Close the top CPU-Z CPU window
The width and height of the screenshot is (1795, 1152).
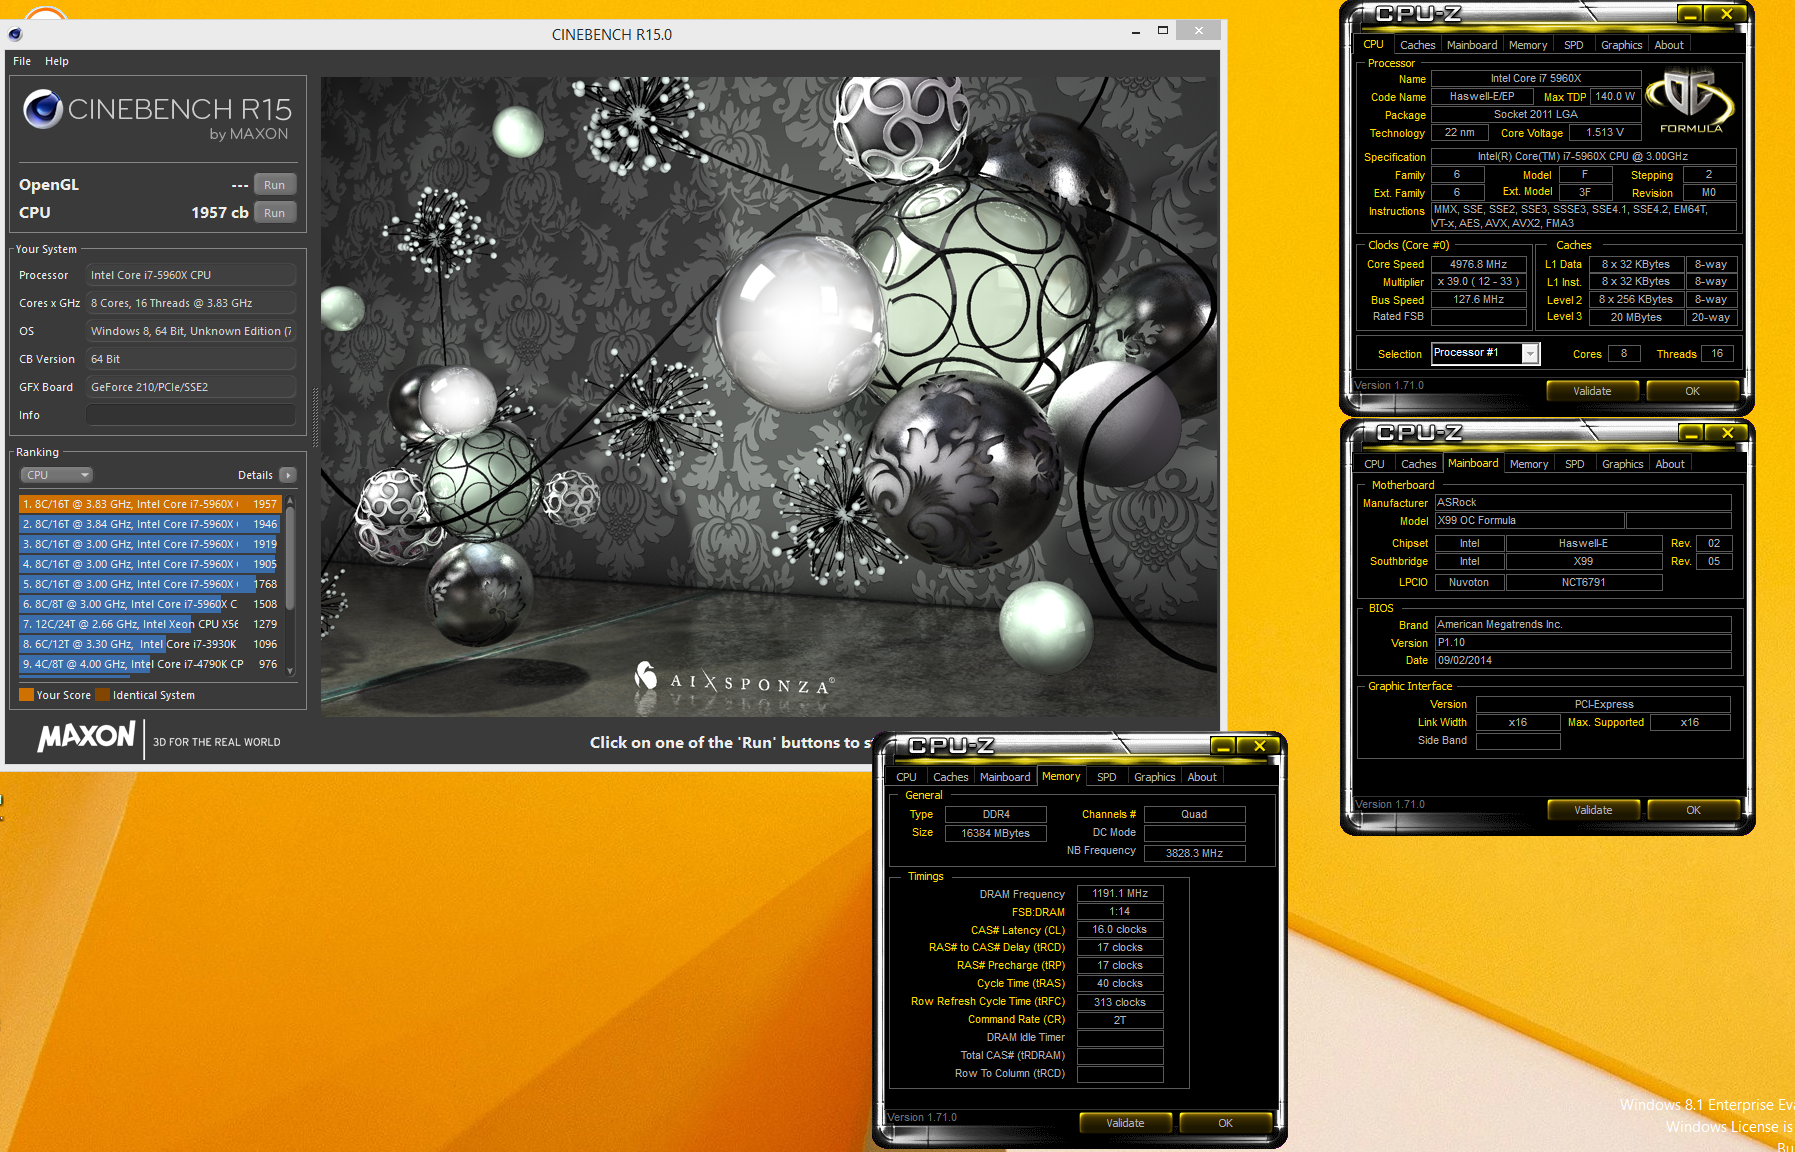point(1726,14)
